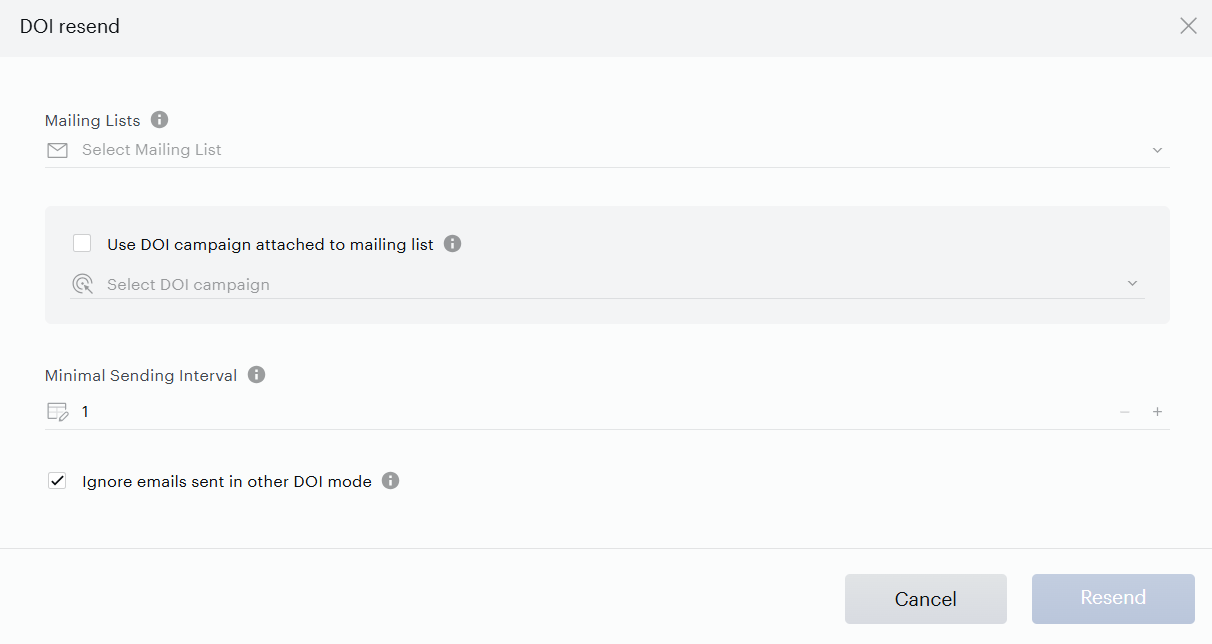This screenshot has height=644, width=1212.
Task: Uncheck Ignore emails sent in other DOI mode
Action: (x=56, y=481)
